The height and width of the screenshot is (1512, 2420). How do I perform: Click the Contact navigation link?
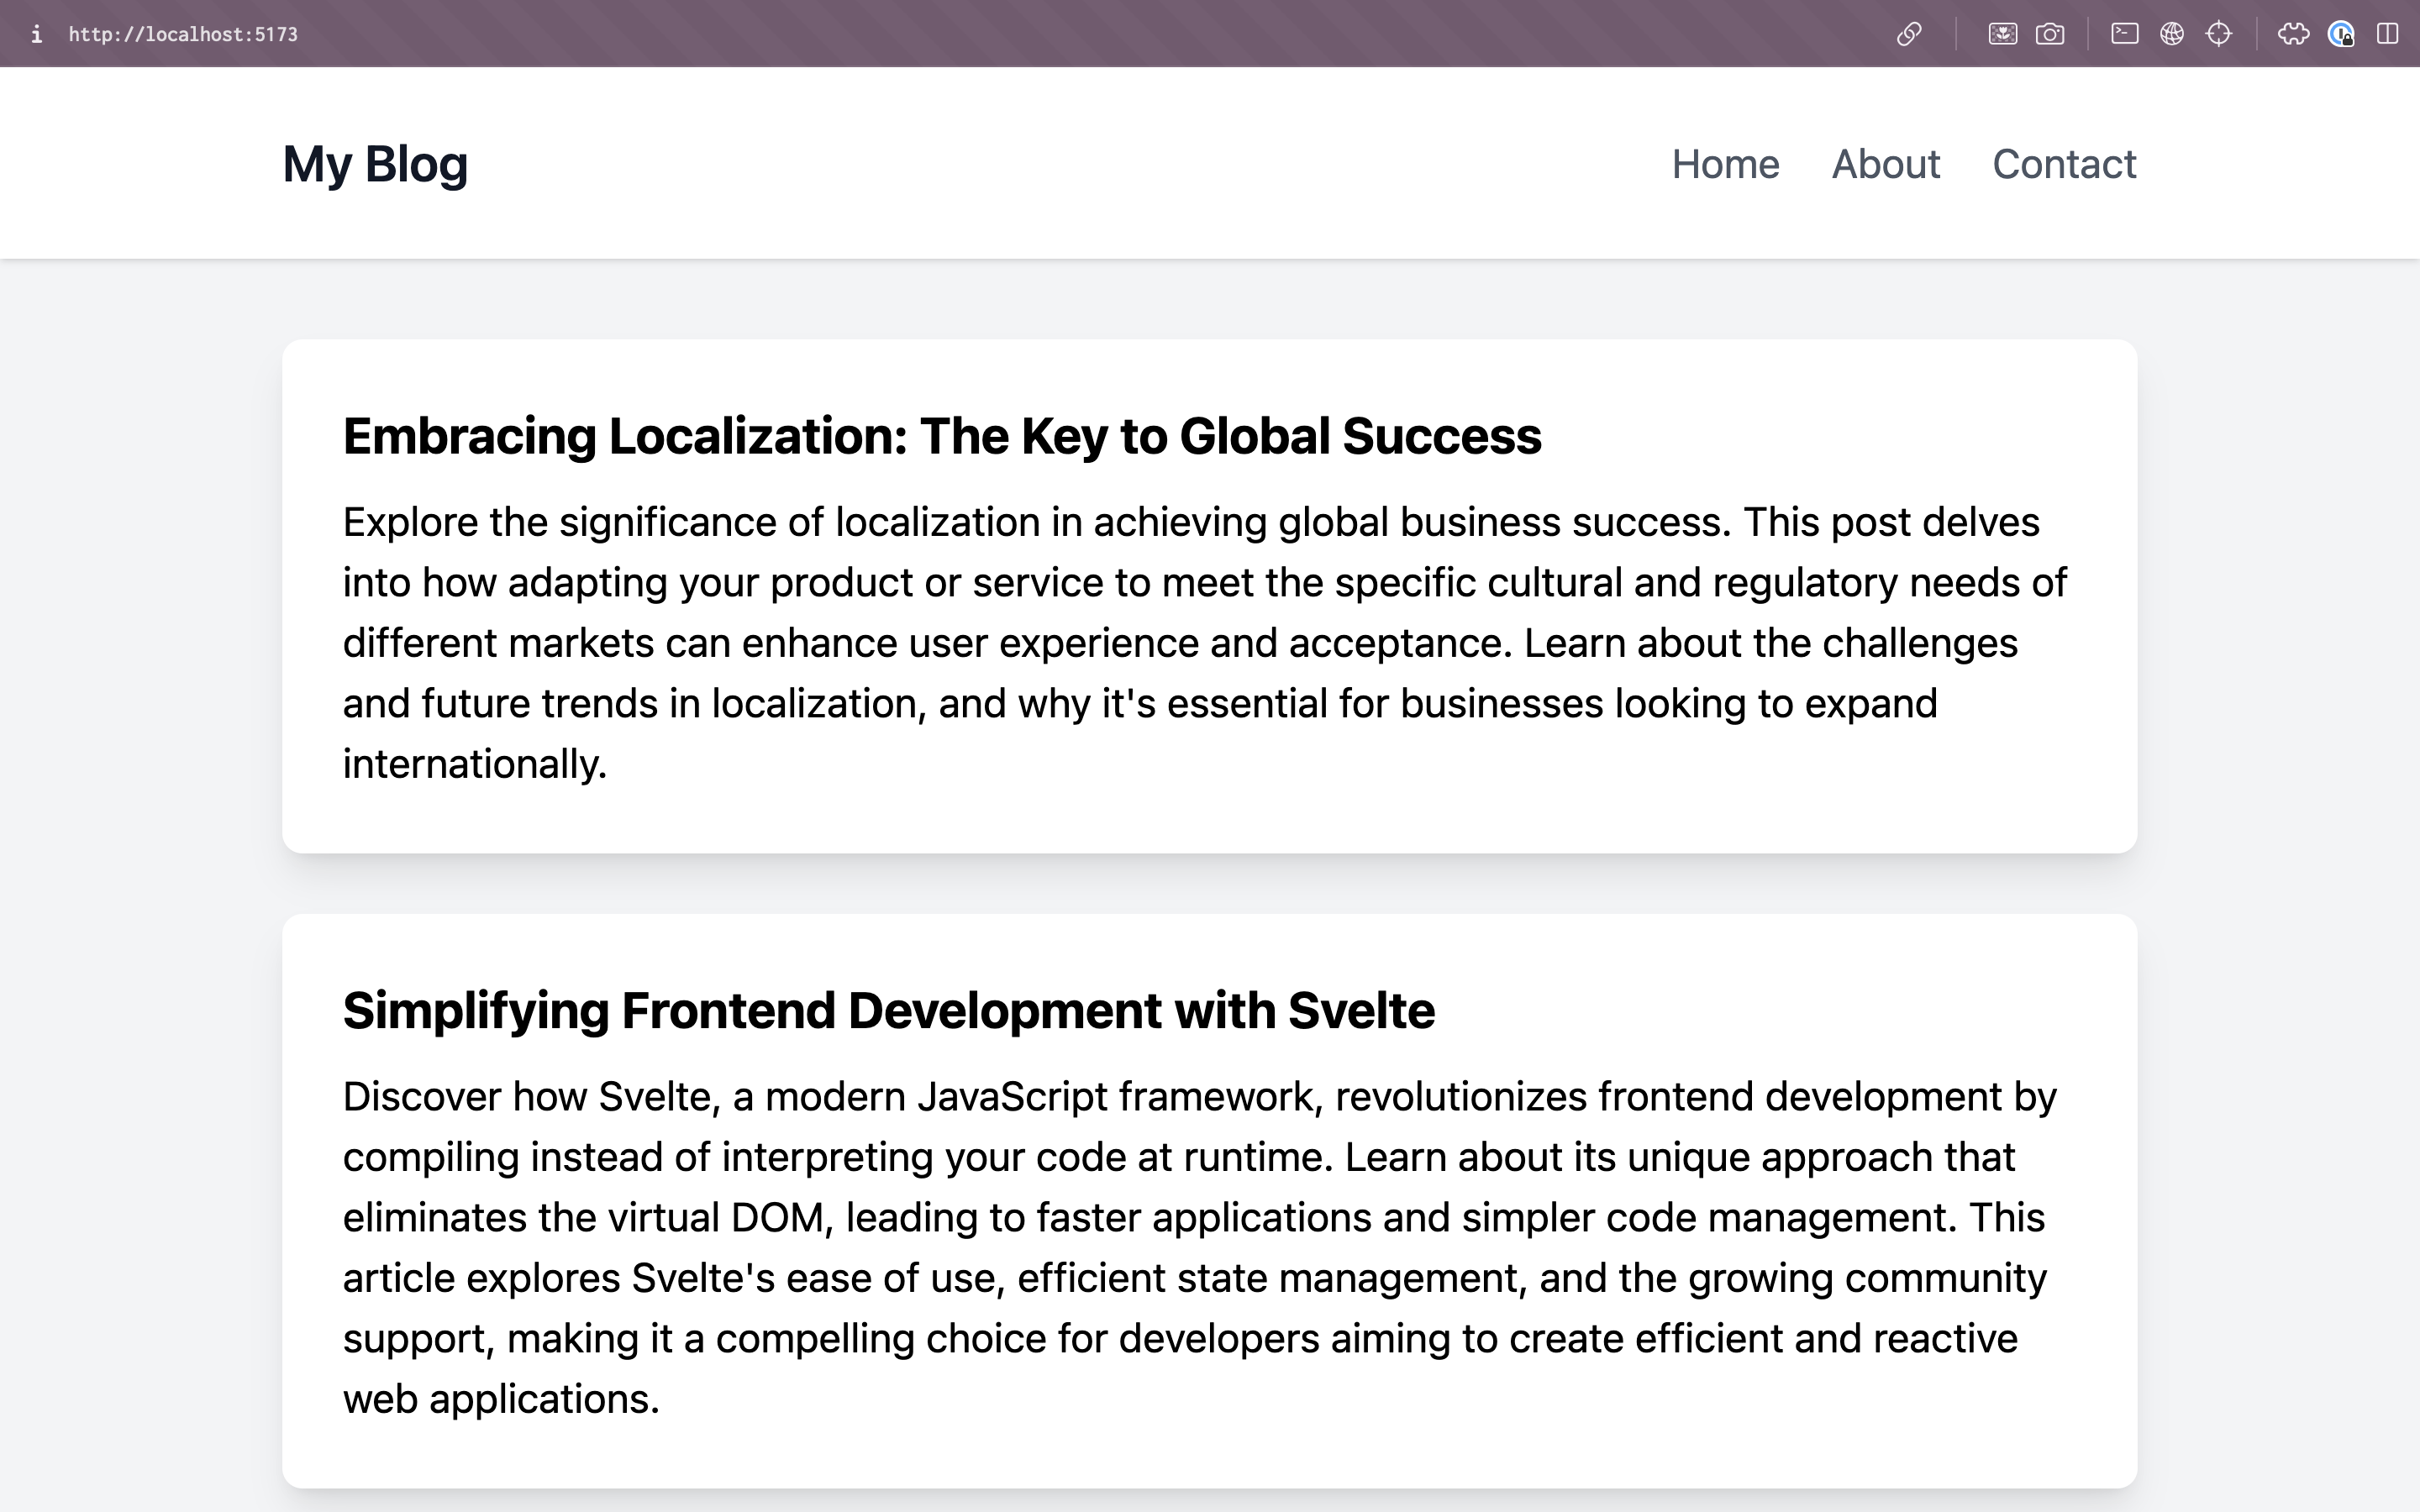point(2064,163)
